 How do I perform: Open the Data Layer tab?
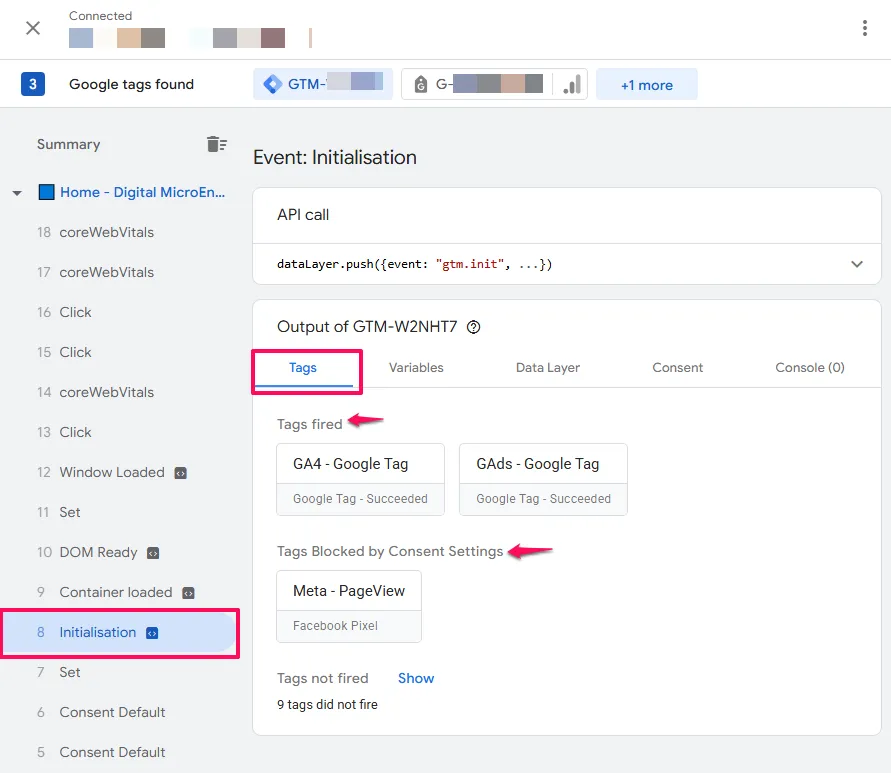(x=547, y=367)
